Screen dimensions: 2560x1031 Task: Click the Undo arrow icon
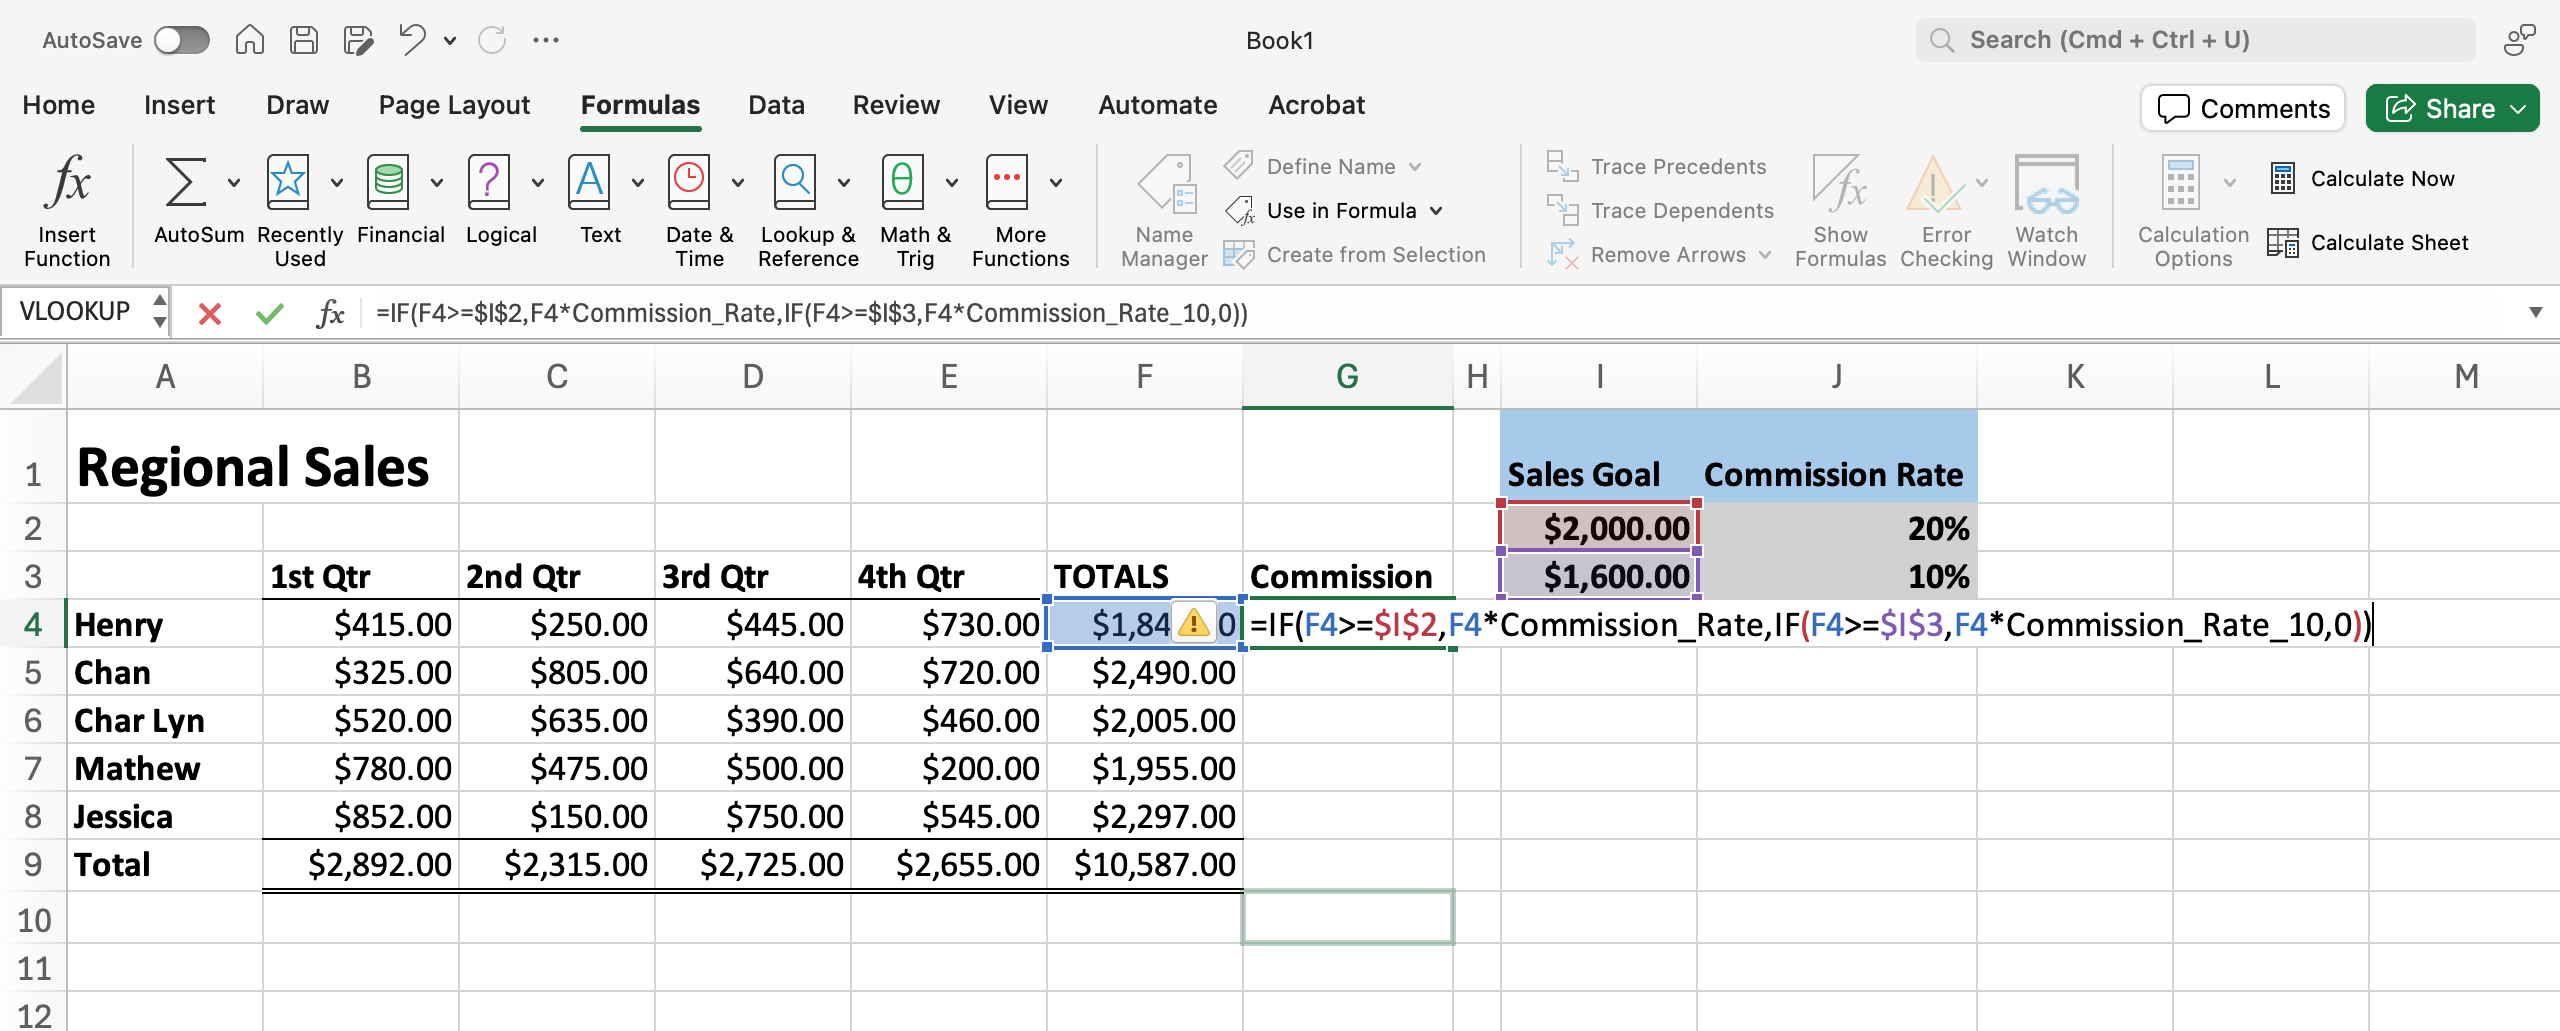(412, 40)
